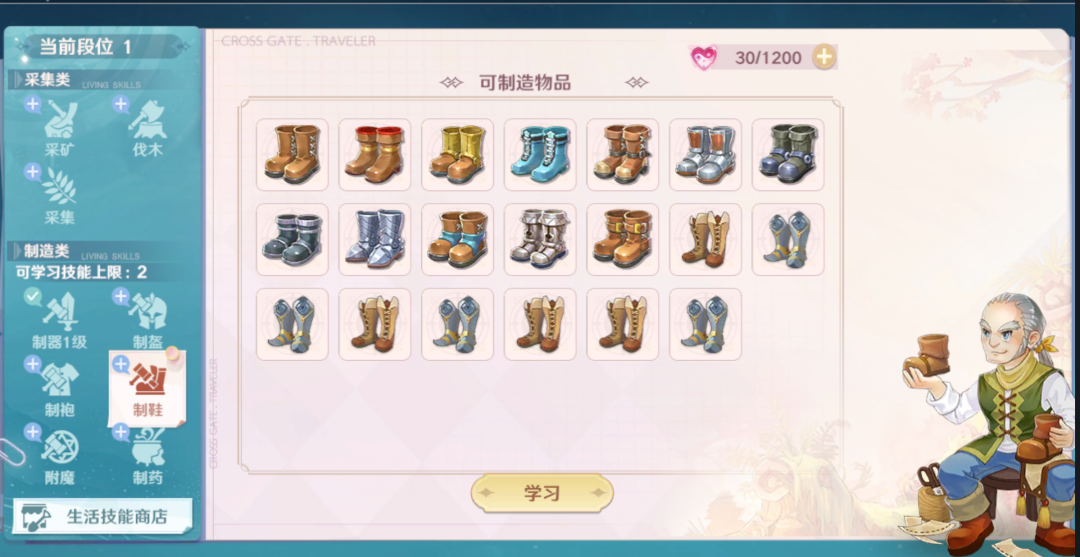Collapse the 制造类 category header

tap(47, 251)
